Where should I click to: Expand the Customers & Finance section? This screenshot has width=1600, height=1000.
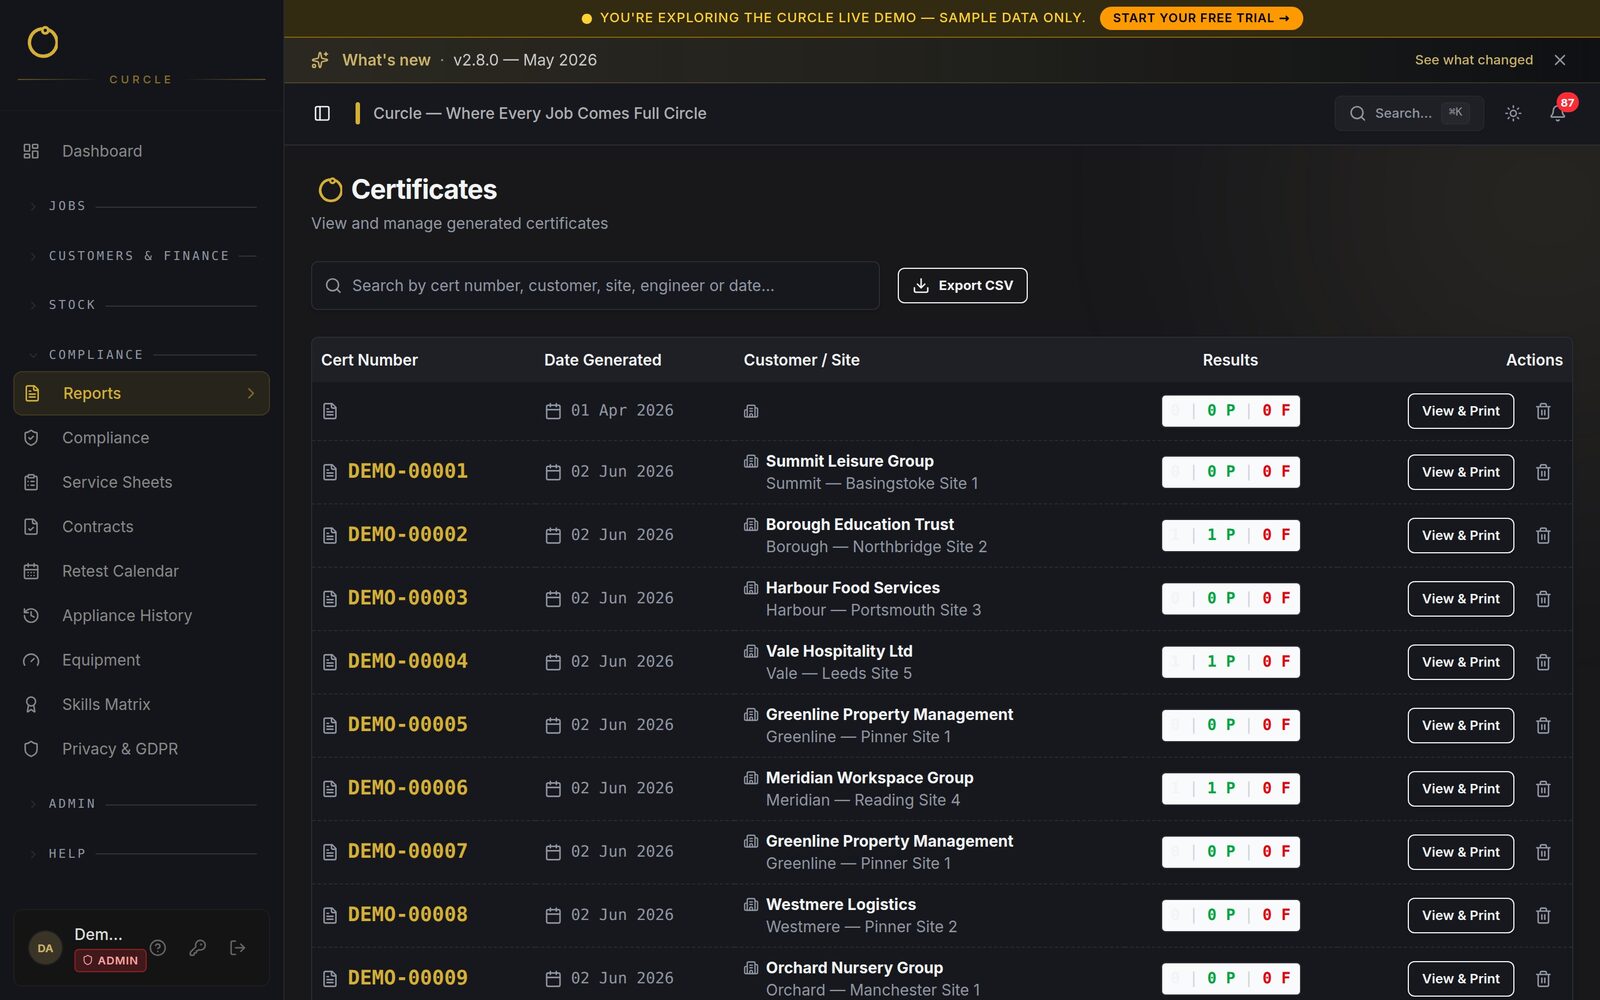[x=141, y=256]
